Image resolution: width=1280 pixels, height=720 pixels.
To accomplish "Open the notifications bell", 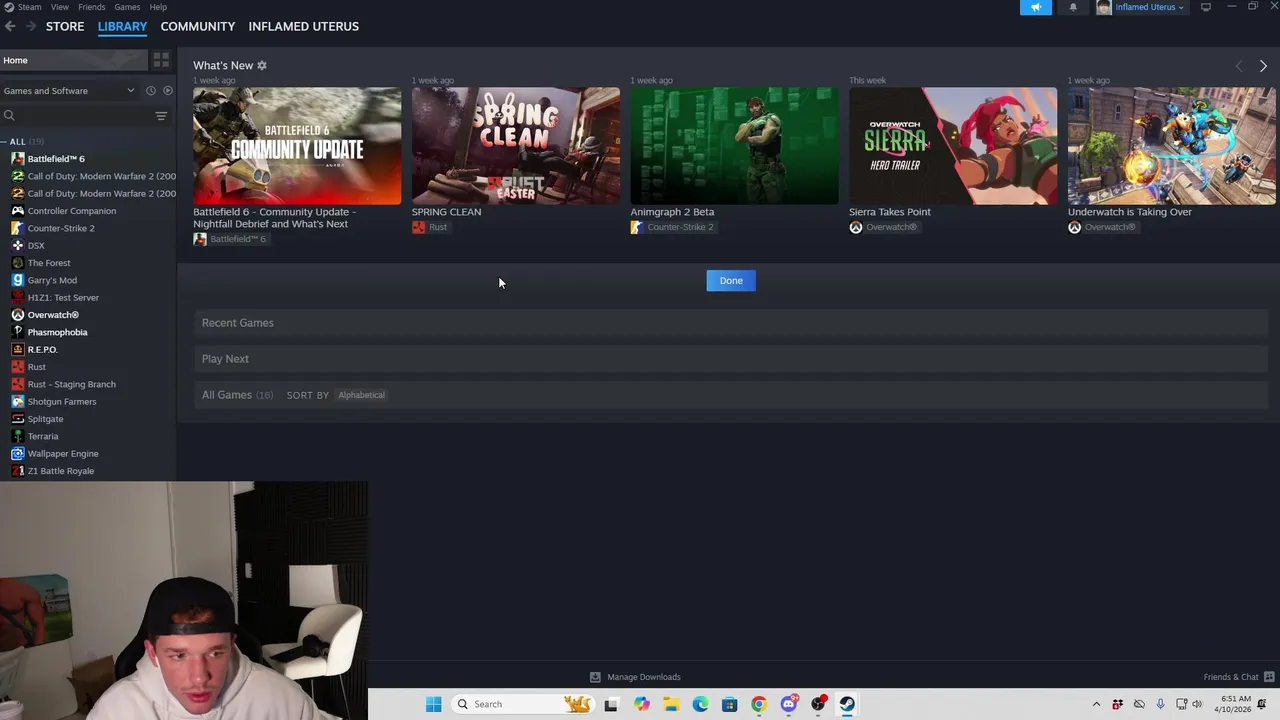I will [1073, 7].
